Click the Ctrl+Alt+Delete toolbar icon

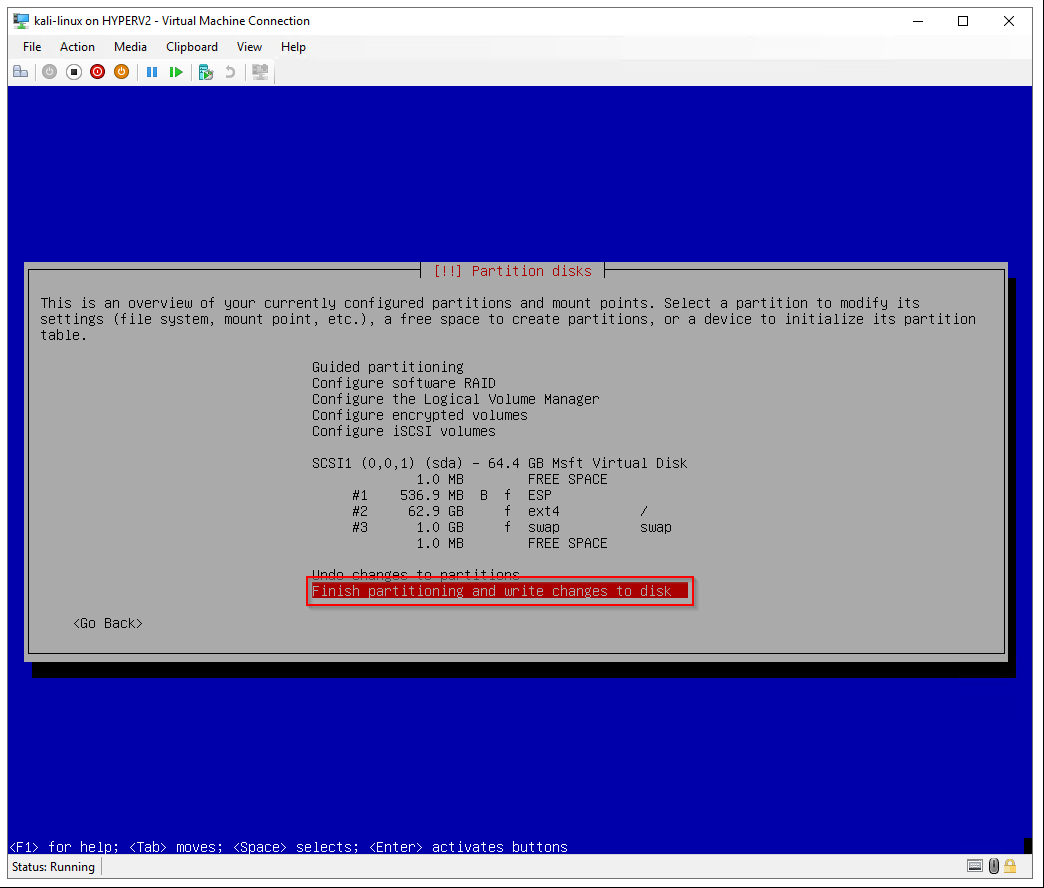pos(20,72)
